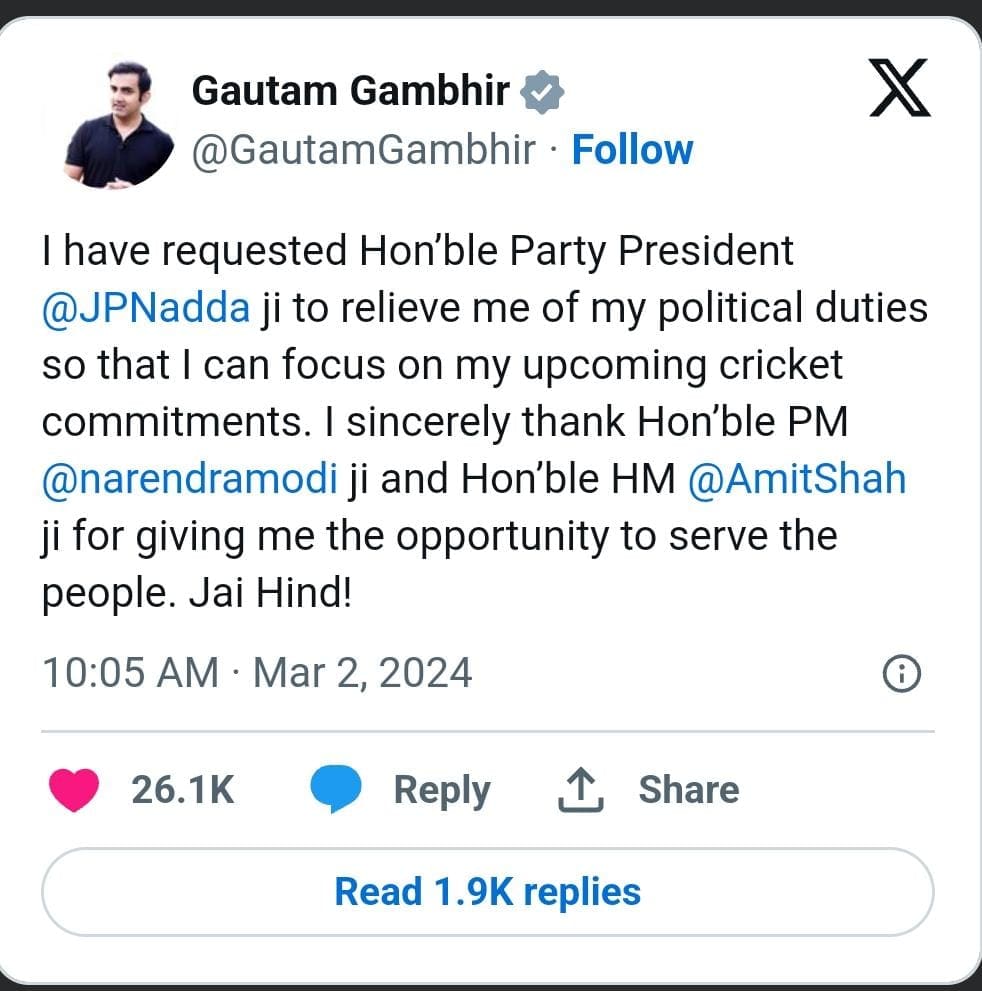Like the tweet with the heart icon
Screen dimensions: 982x991
point(73,790)
